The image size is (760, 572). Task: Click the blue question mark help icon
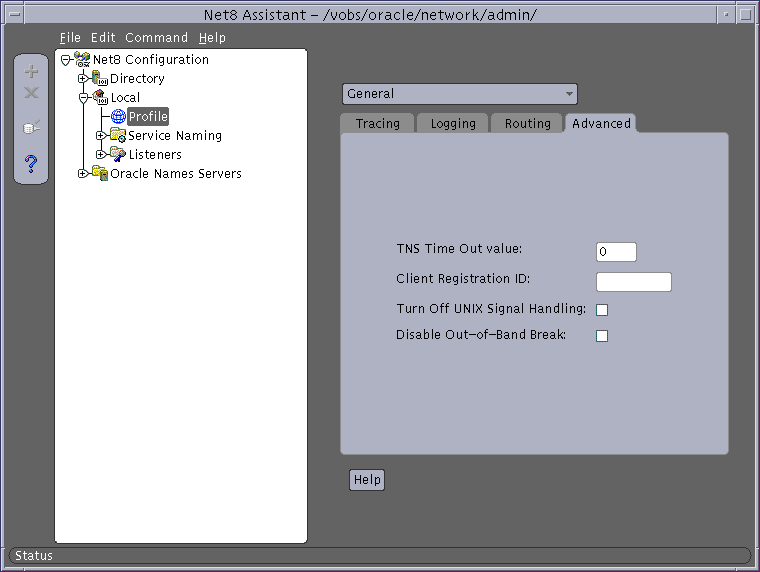pyautogui.click(x=31, y=164)
